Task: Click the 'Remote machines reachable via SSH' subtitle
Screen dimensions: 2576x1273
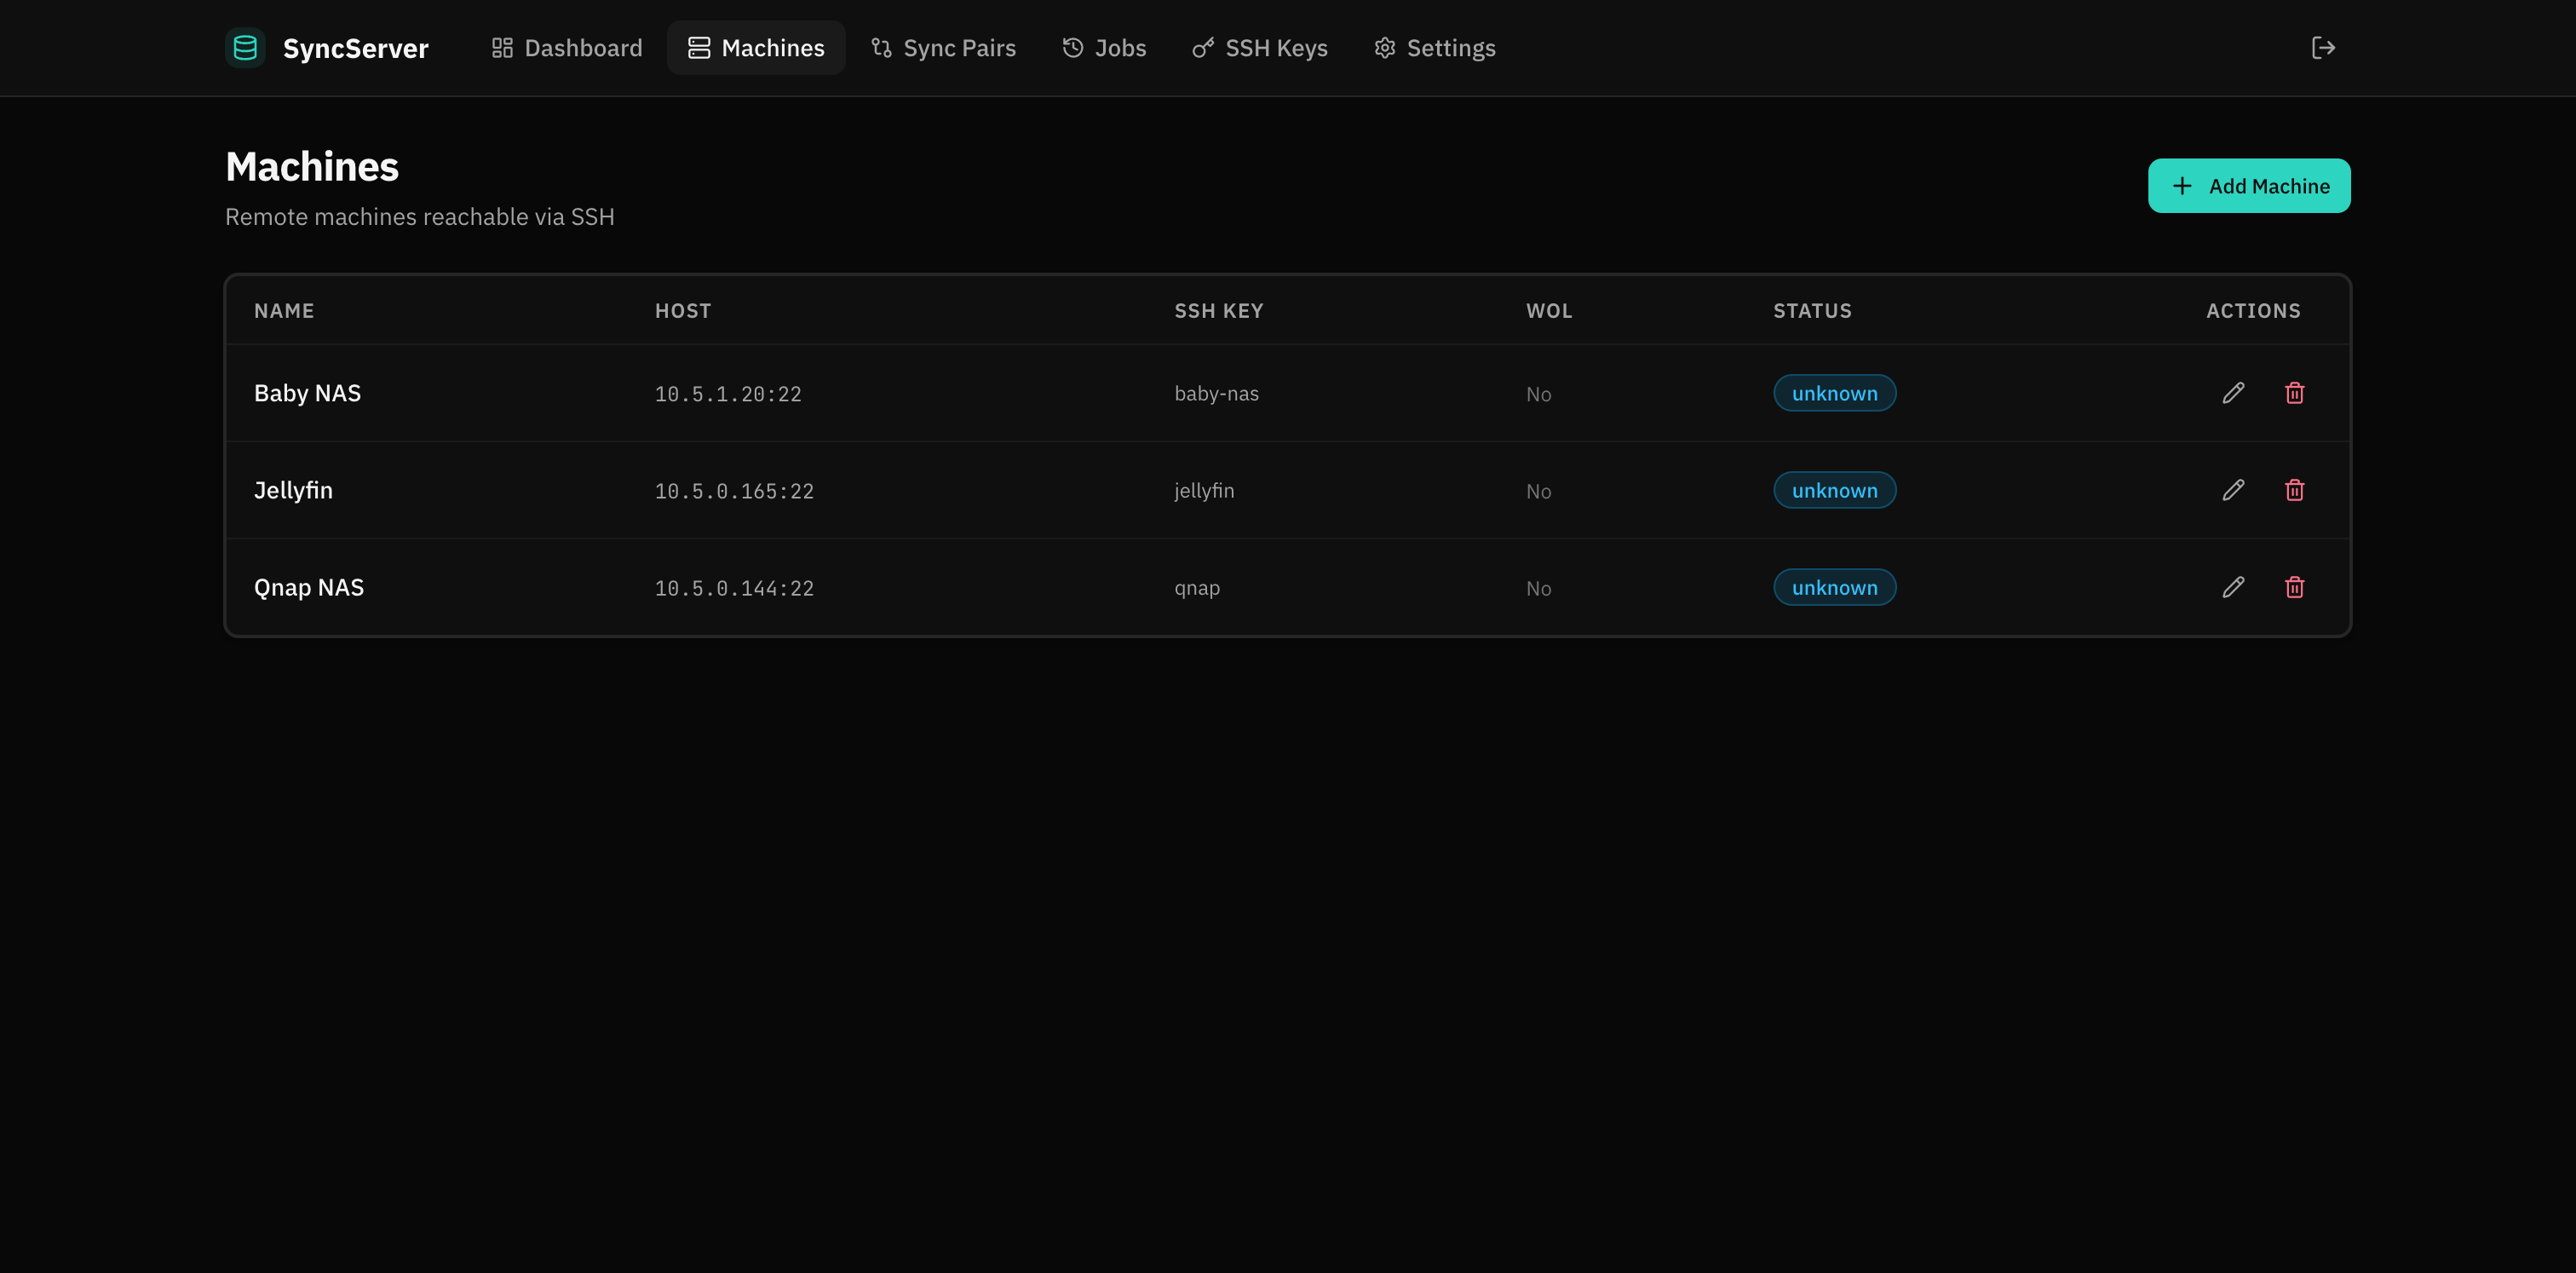Action: (419, 217)
